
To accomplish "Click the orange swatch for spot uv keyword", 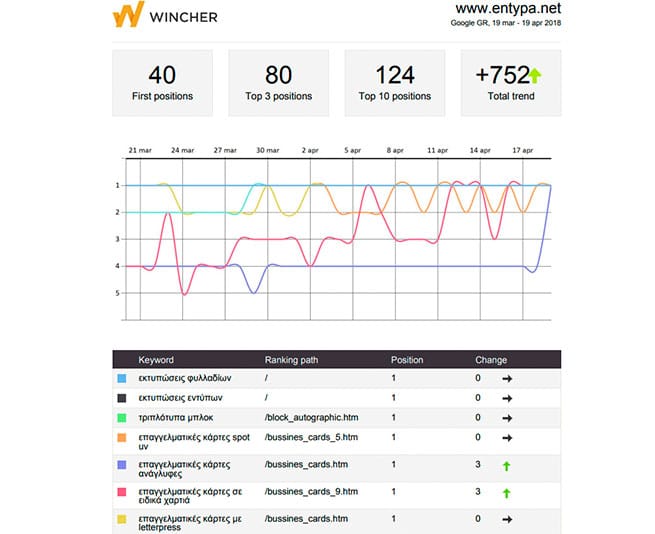I will pyautogui.click(x=121, y=437).
